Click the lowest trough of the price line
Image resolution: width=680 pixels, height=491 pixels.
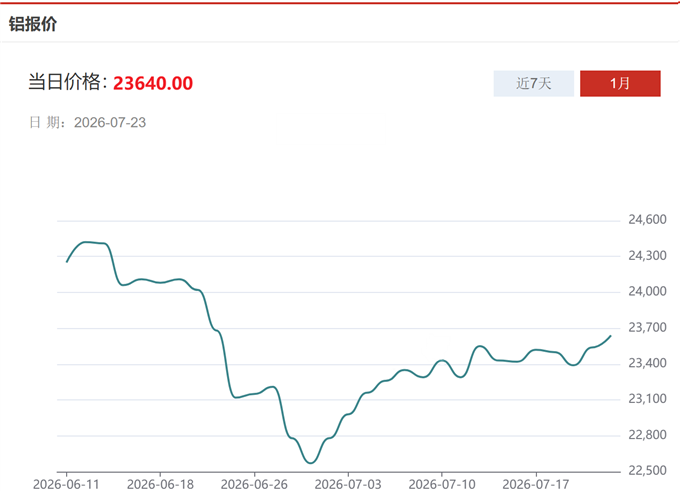pyautogui.click(x=311, y=463)
